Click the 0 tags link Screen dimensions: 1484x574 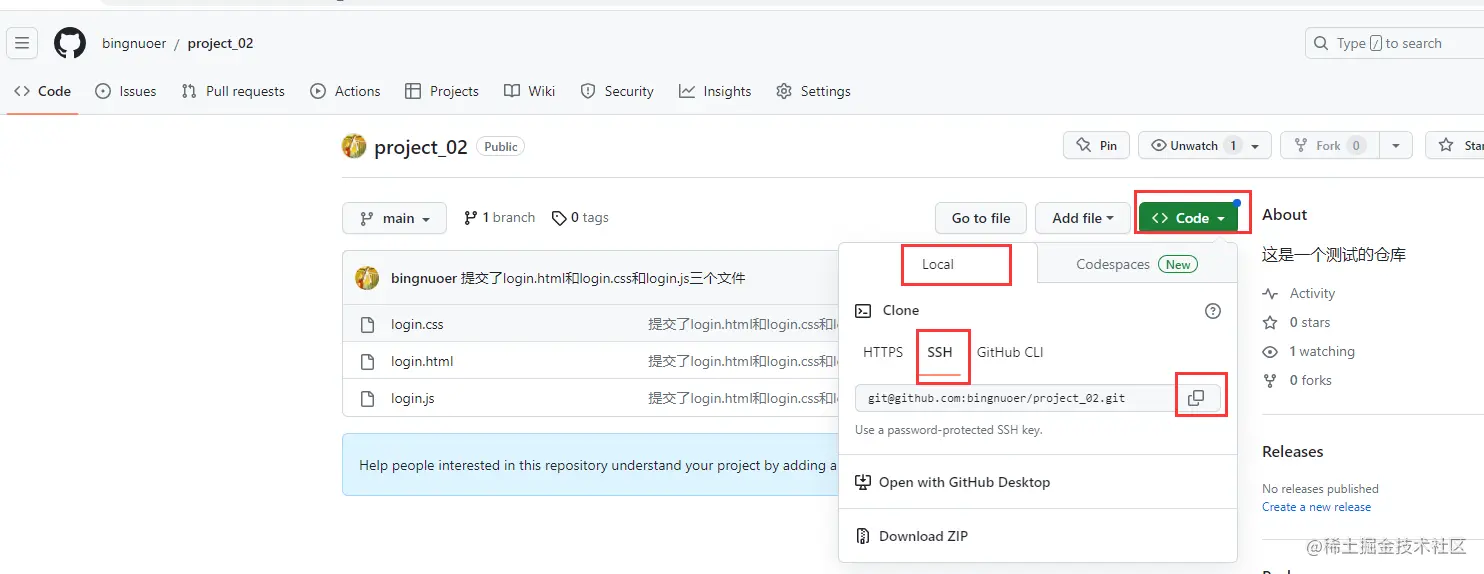tap(580, 218)
